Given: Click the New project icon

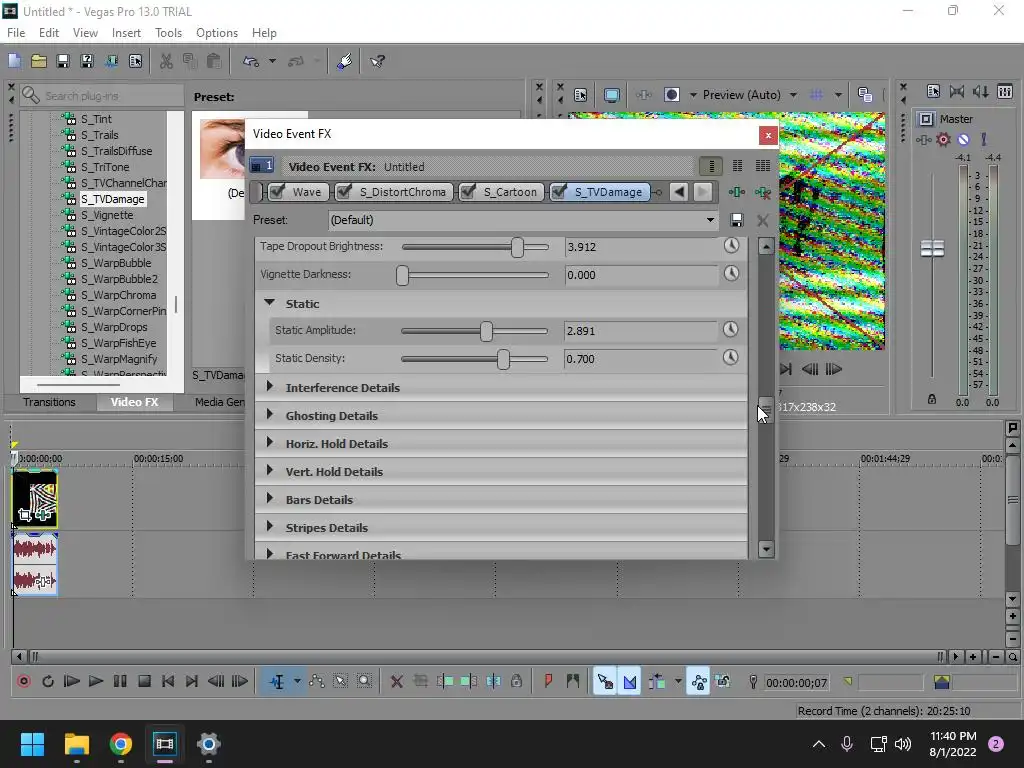Looking at the screenshot, I should coord(14,61).
